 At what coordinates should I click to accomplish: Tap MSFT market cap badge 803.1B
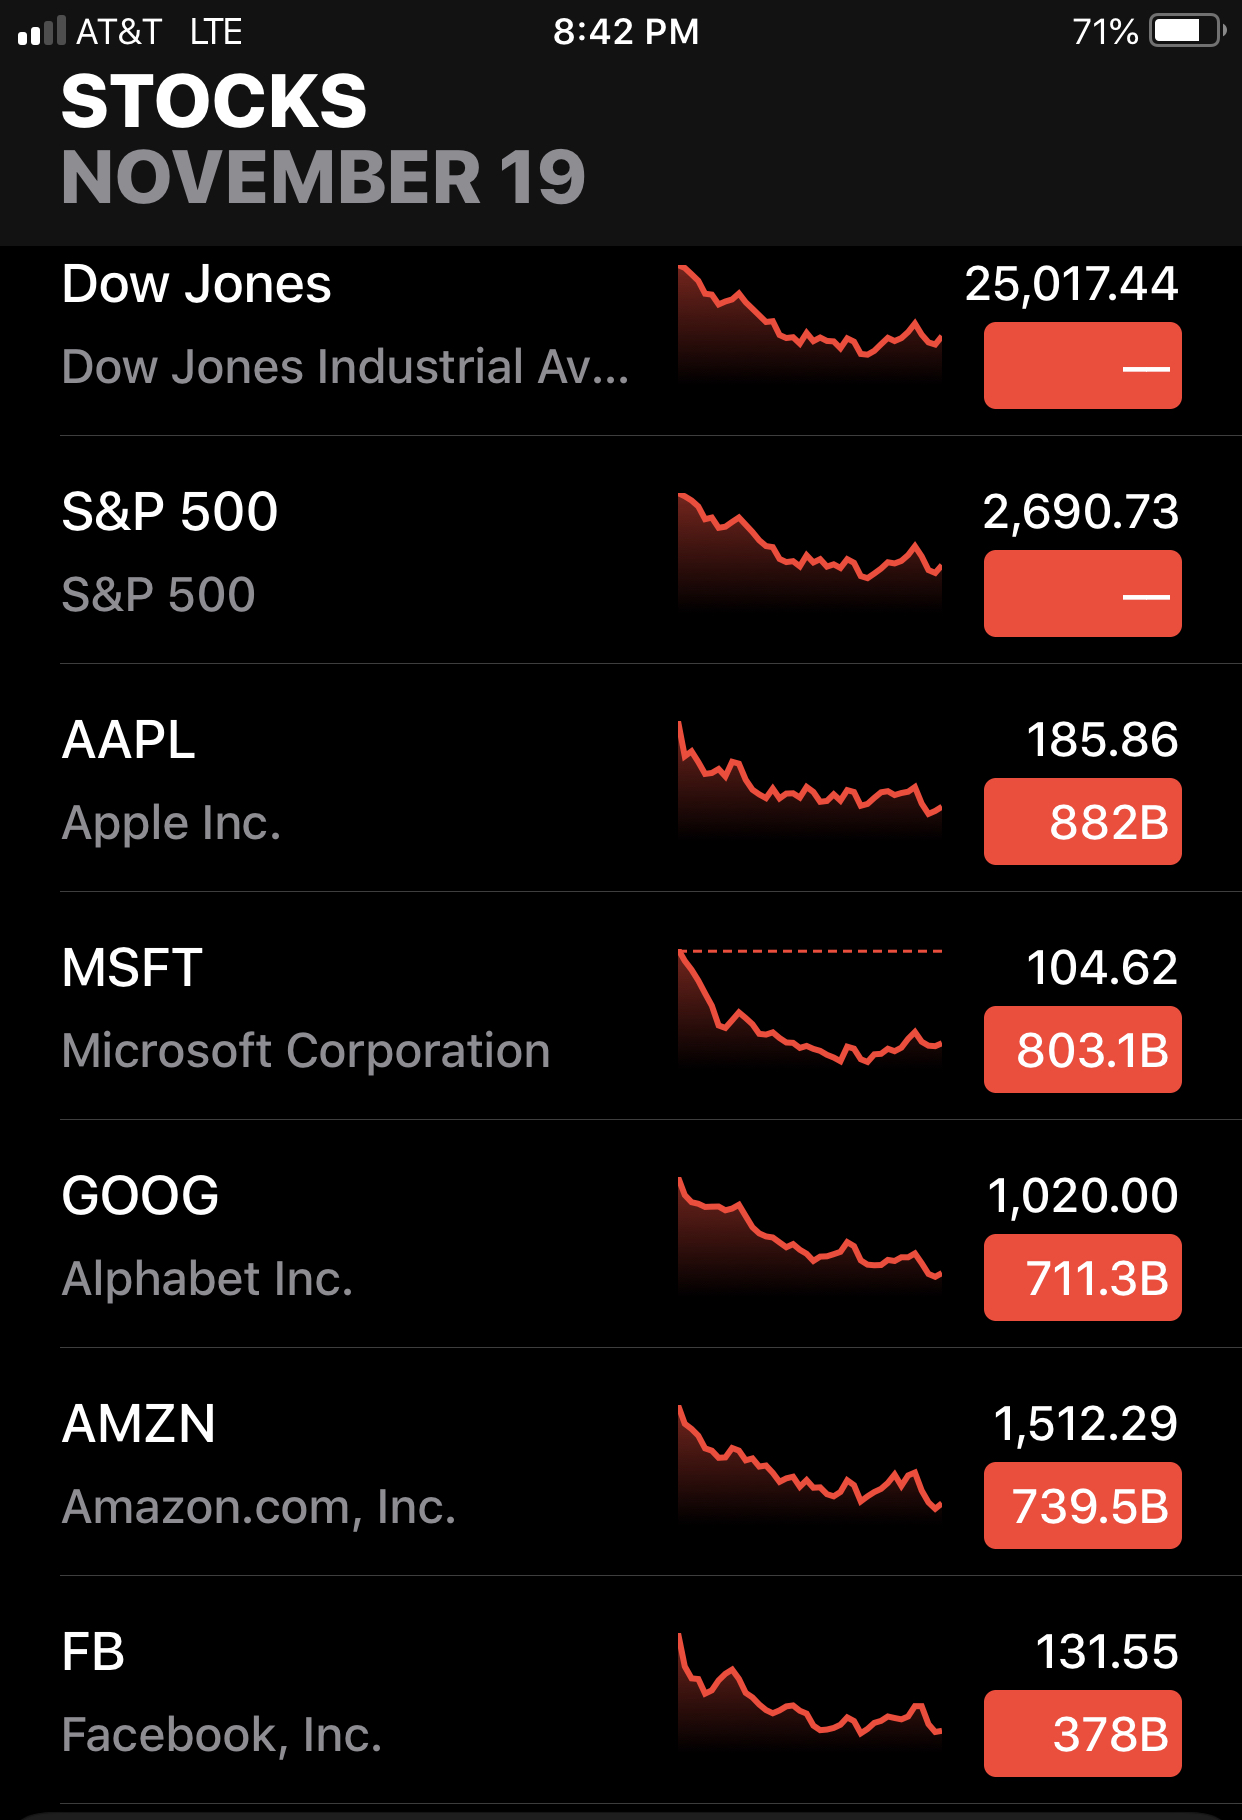tap(1082, 1050)
